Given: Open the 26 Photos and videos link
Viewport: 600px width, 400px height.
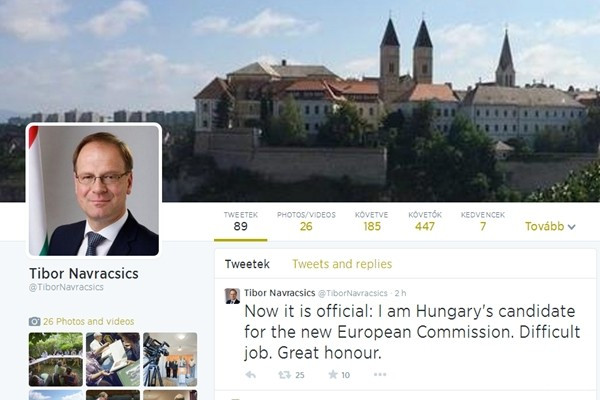Looking at the screenshot, I should pyautogui.click(x=88, y=322).
